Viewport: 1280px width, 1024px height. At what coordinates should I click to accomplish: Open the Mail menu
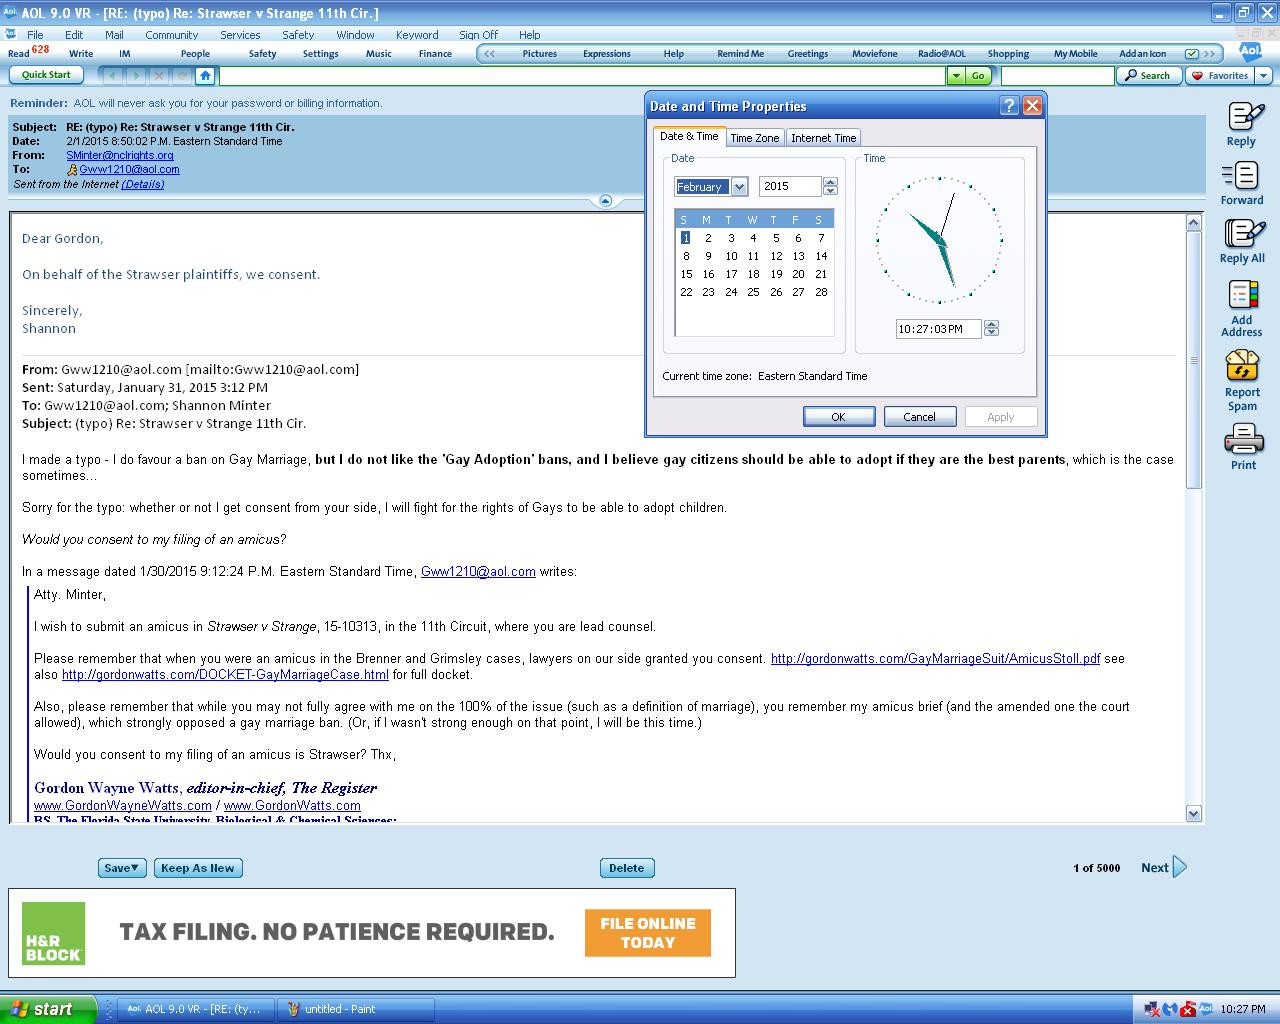[114, 35]
